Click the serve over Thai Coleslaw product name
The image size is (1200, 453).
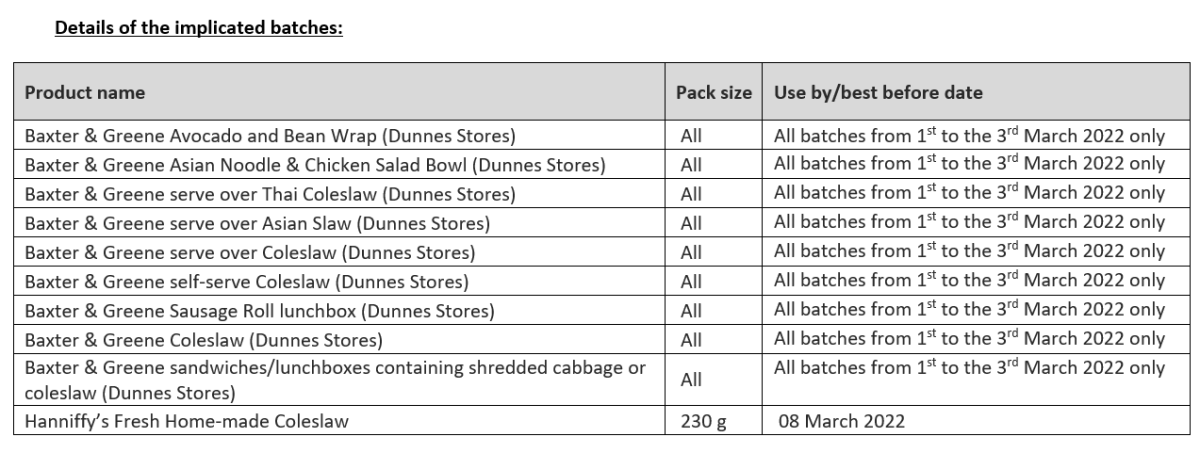click(x=270, y=193)
